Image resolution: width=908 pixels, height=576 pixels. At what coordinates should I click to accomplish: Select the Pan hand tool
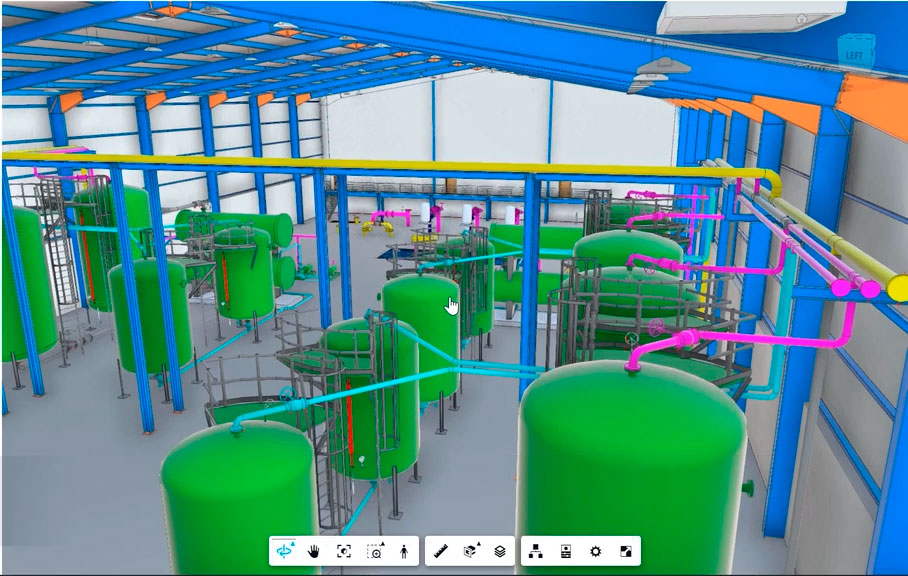pyautogui.click(x=314, y=551)
